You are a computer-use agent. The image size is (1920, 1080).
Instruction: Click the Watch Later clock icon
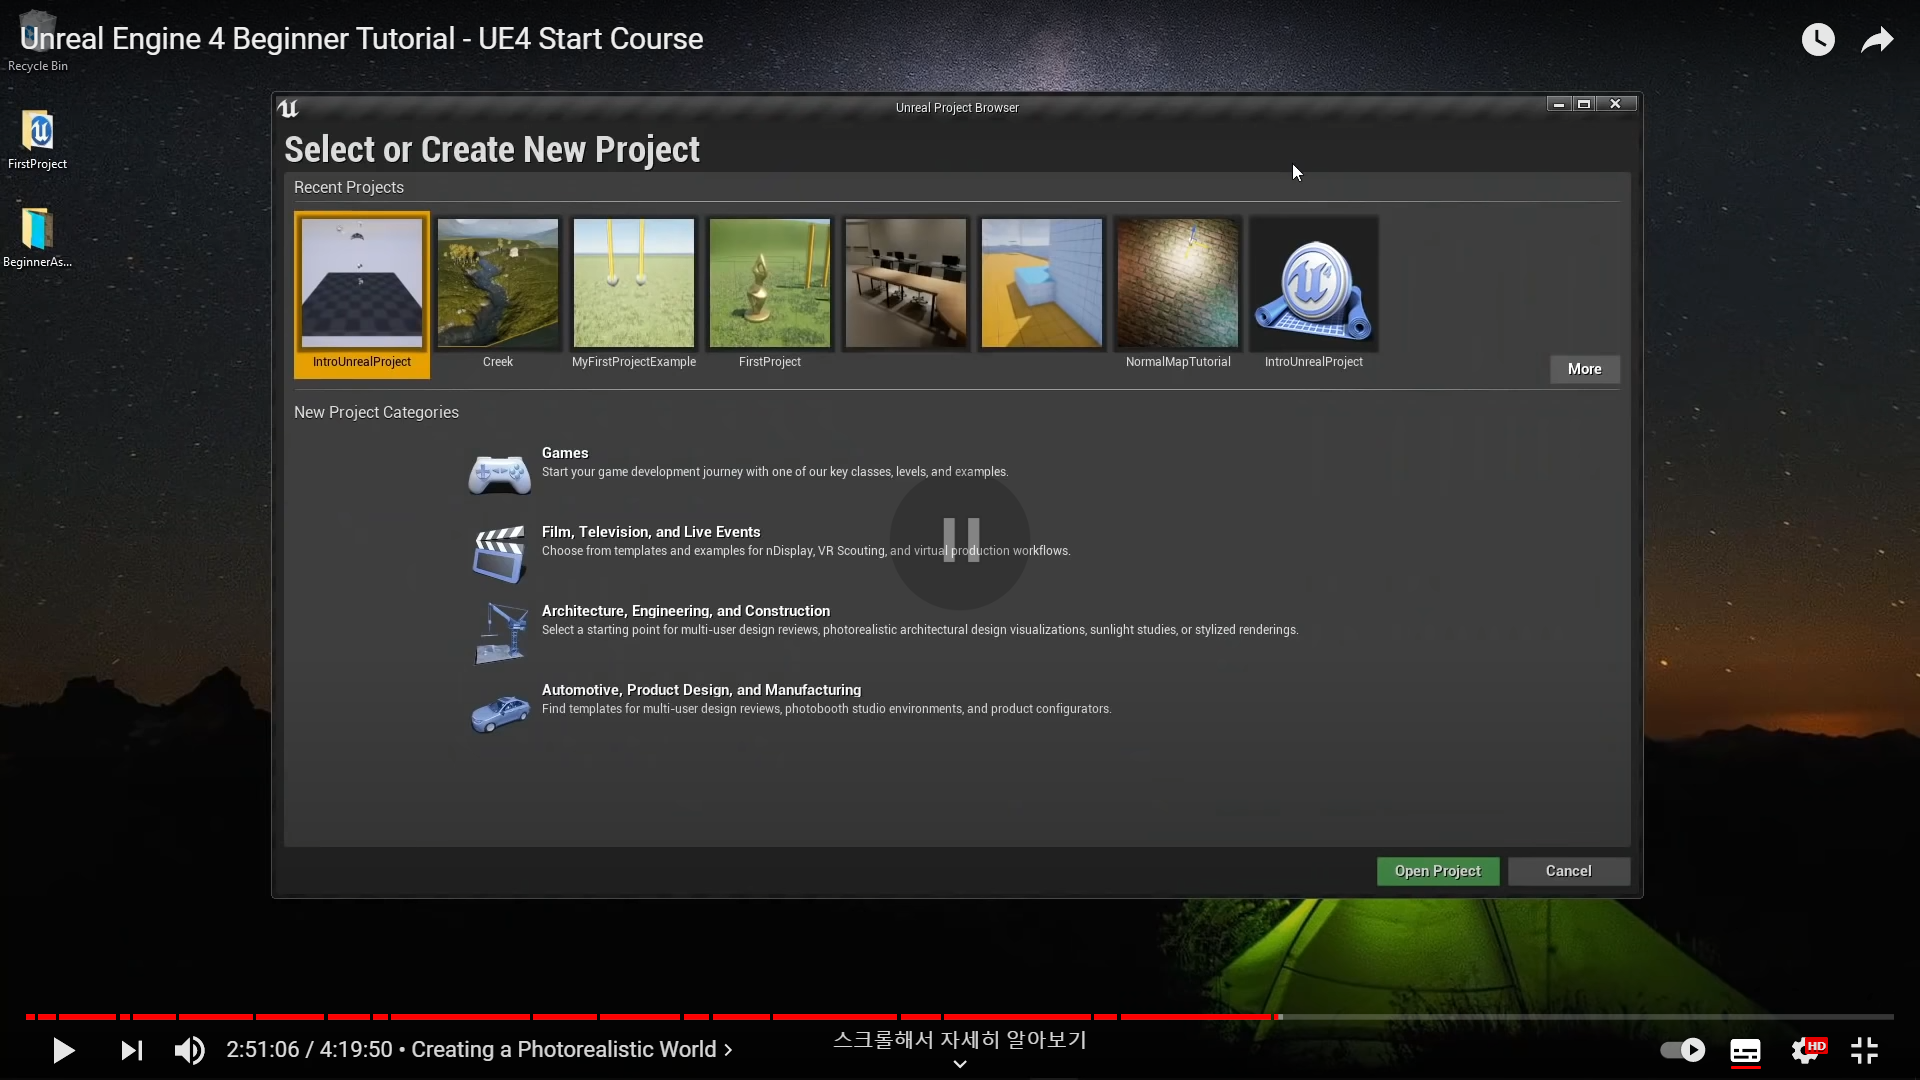tap(1818, 40)
